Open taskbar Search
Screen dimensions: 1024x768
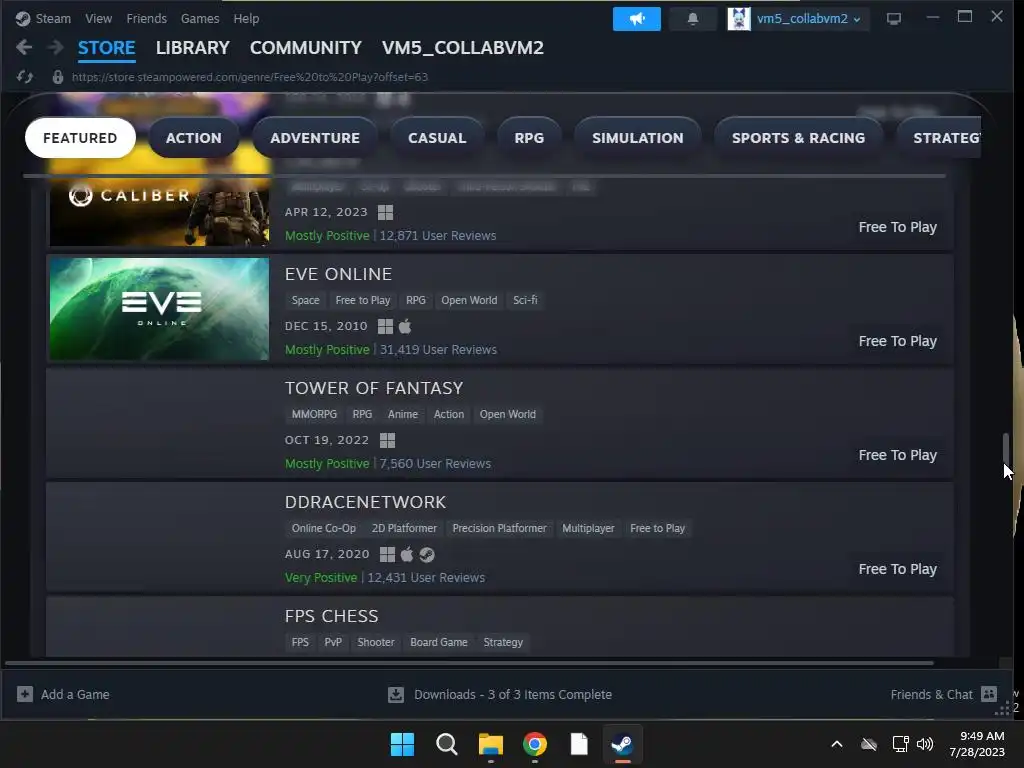(447, 744)
